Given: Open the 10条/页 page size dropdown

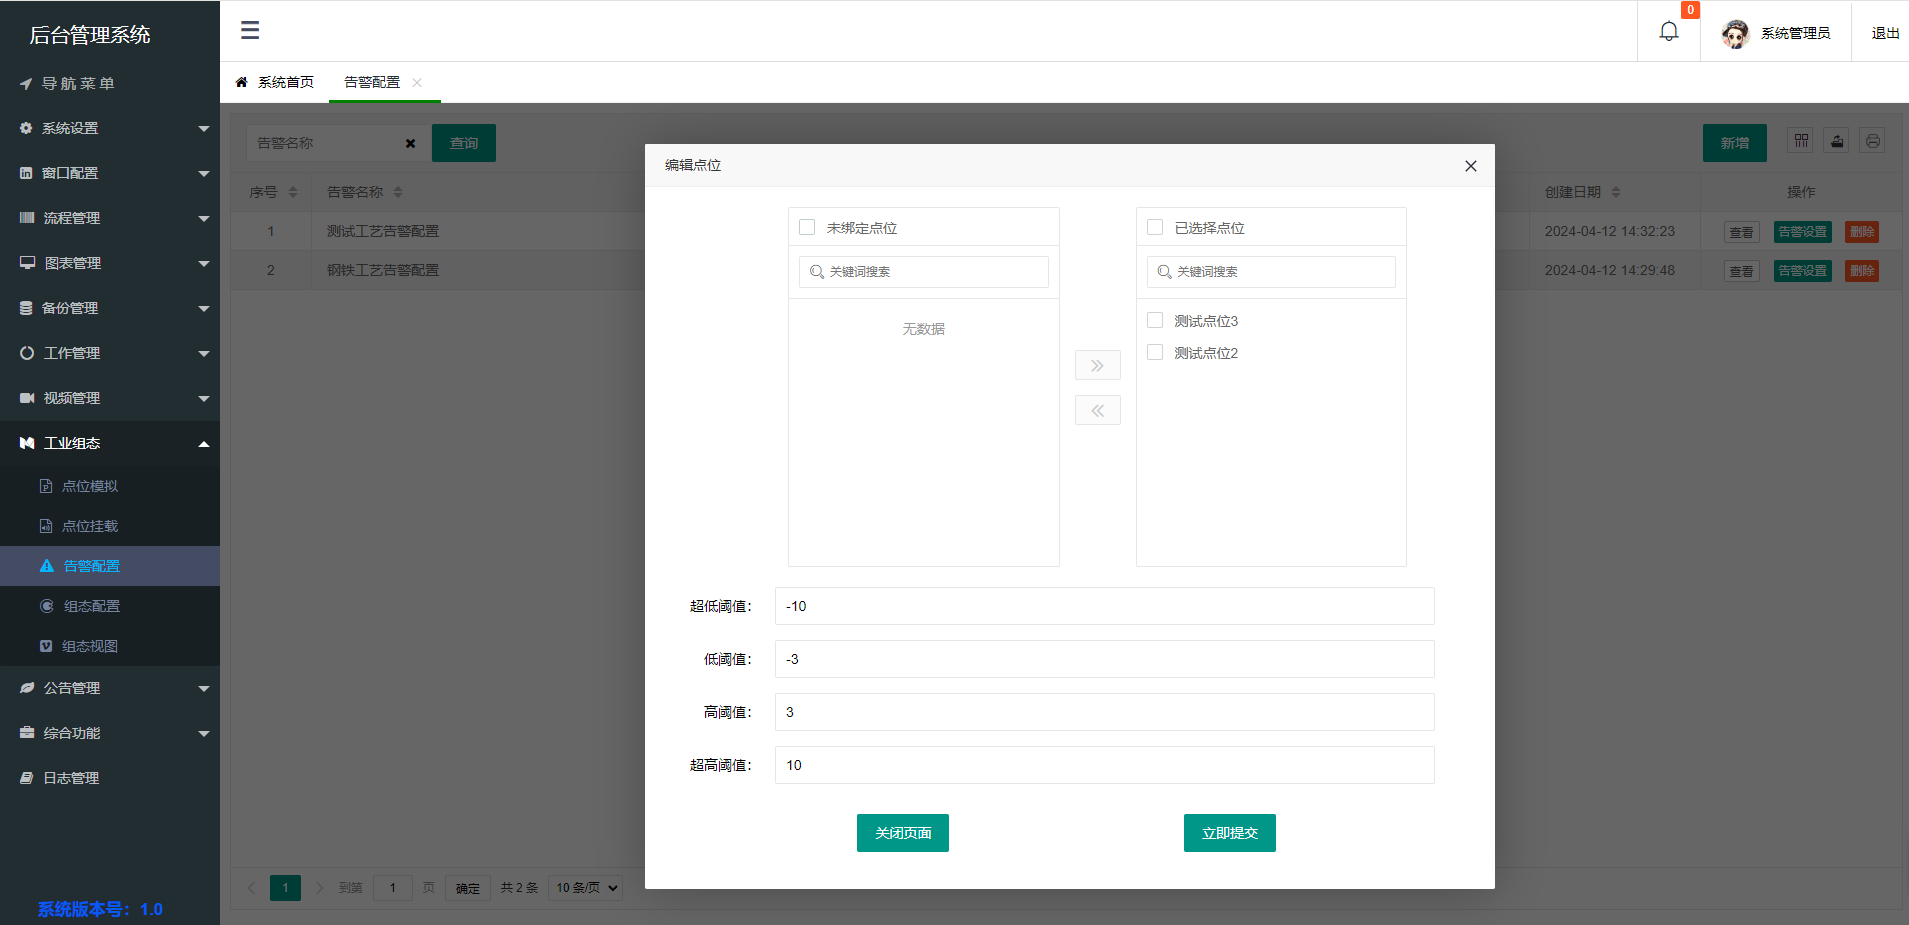Looking at the screenshot, I should [x=584, y=887].
